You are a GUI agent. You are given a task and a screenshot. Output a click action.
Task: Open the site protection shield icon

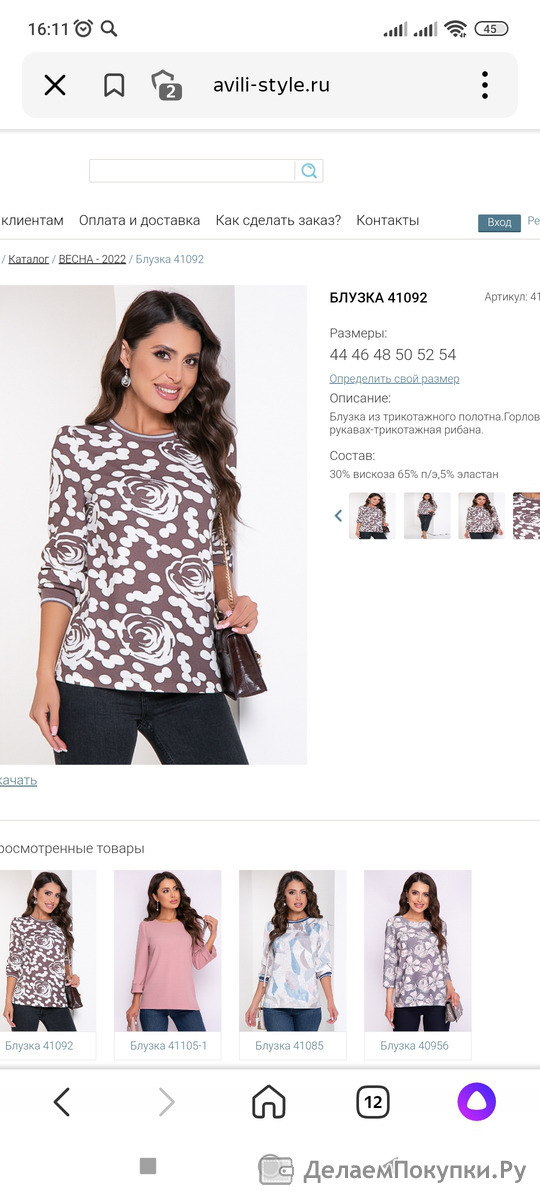coord(165,85)
